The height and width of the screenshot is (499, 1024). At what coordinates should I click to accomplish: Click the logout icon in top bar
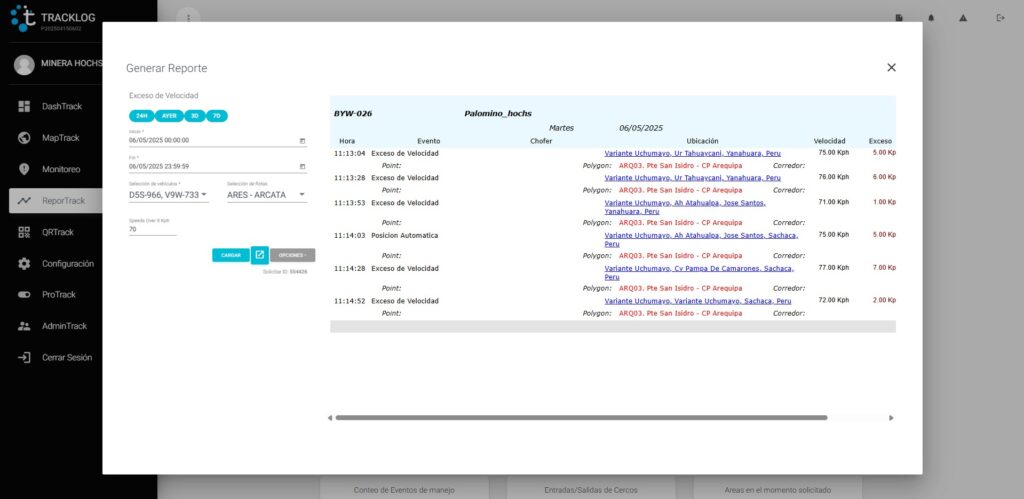[x=1000, y=18]
